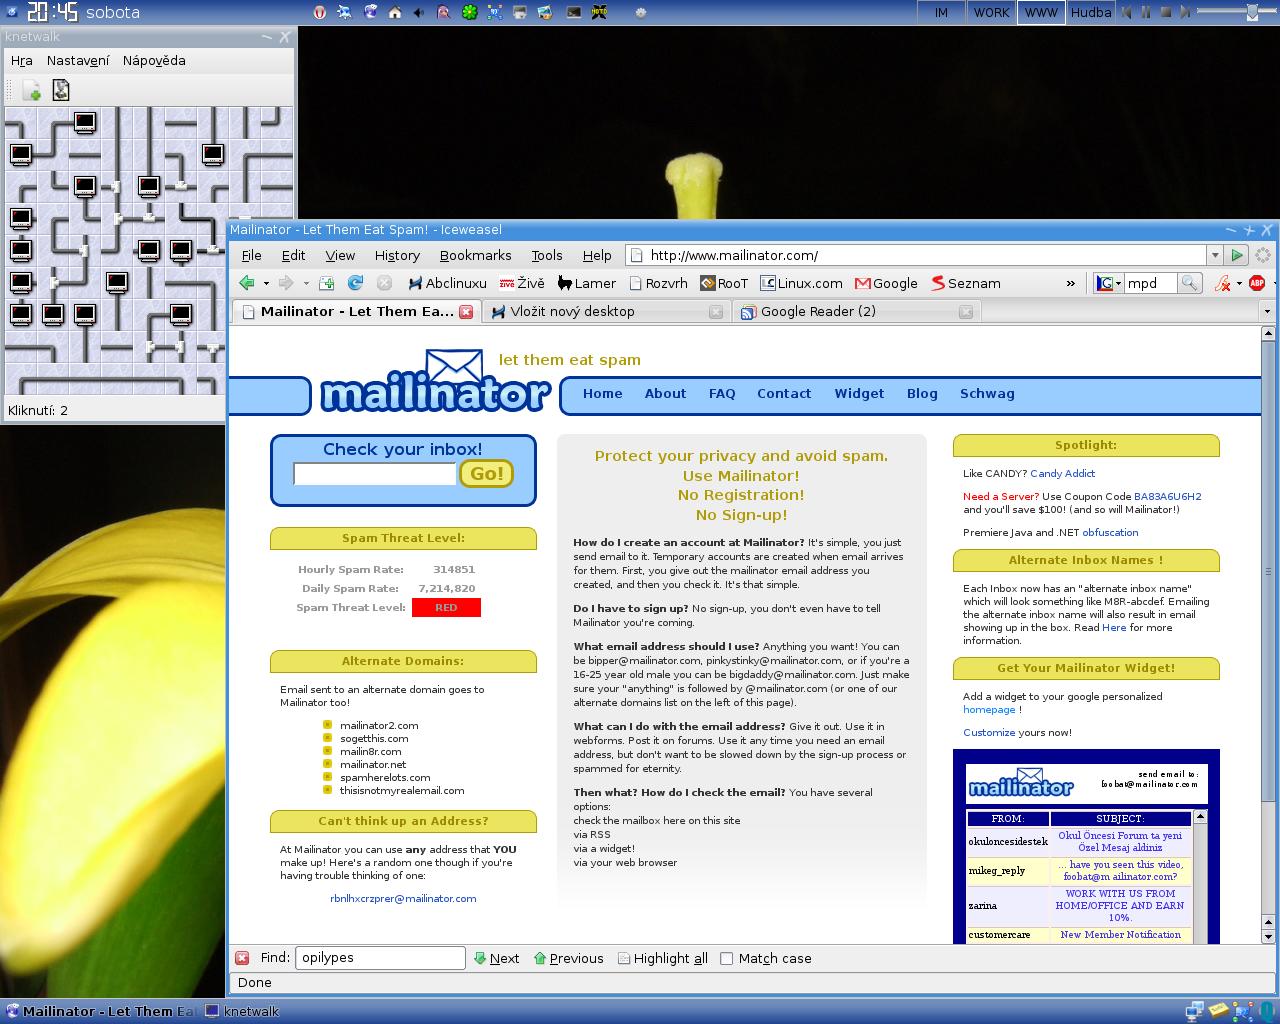
Task: Open the Candy Addict link
Action: pos(1062,473)
